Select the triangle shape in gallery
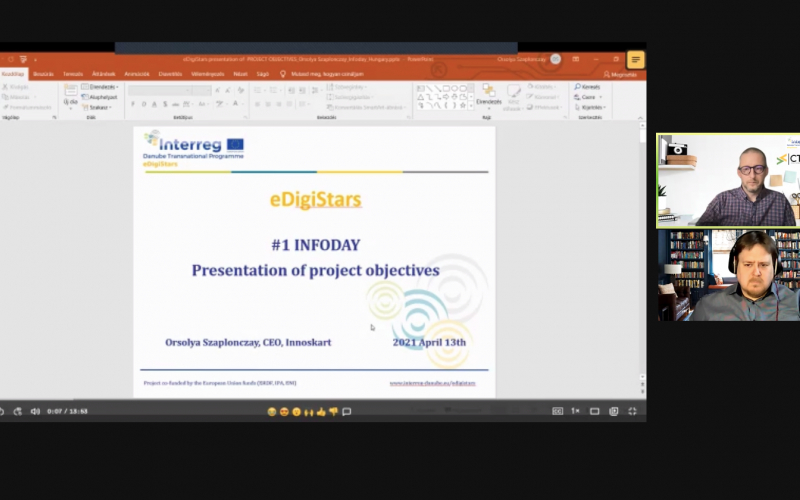This screenshot has height=500, width=800. click(420, 97)
